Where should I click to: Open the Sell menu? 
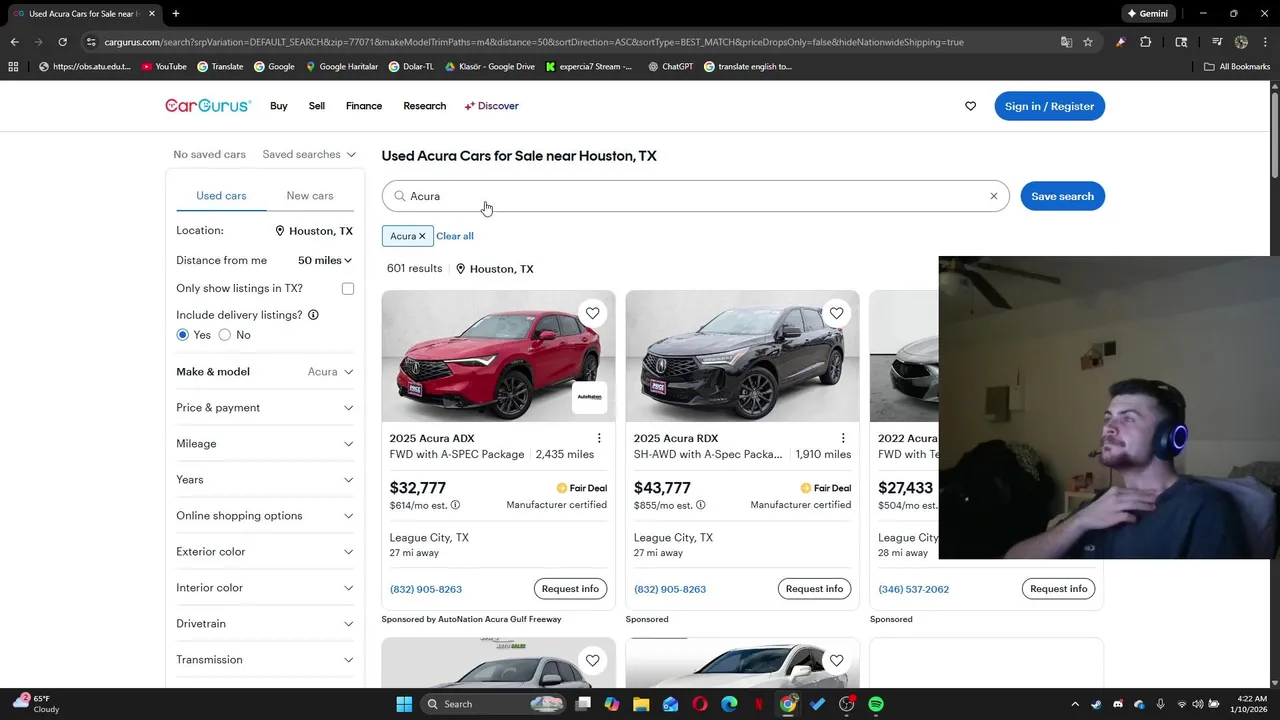coord(317,106)
